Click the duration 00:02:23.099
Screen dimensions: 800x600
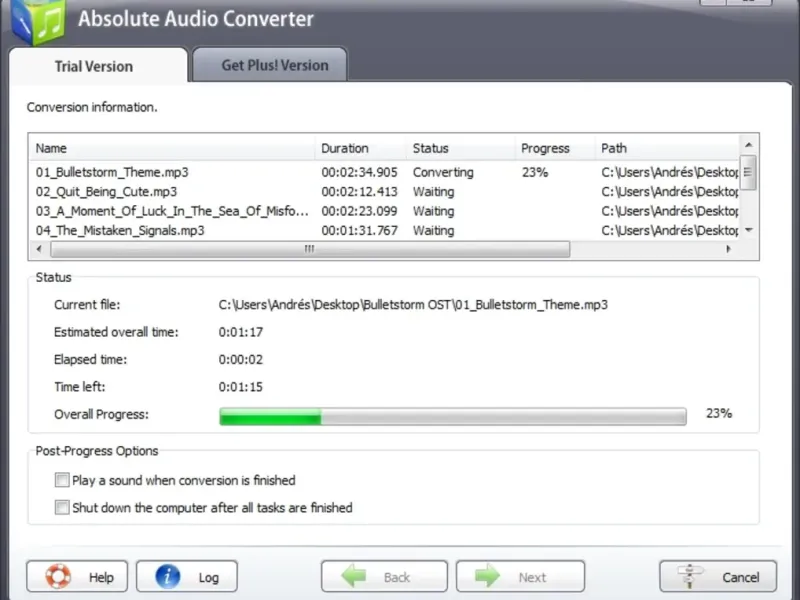[359, 211]
